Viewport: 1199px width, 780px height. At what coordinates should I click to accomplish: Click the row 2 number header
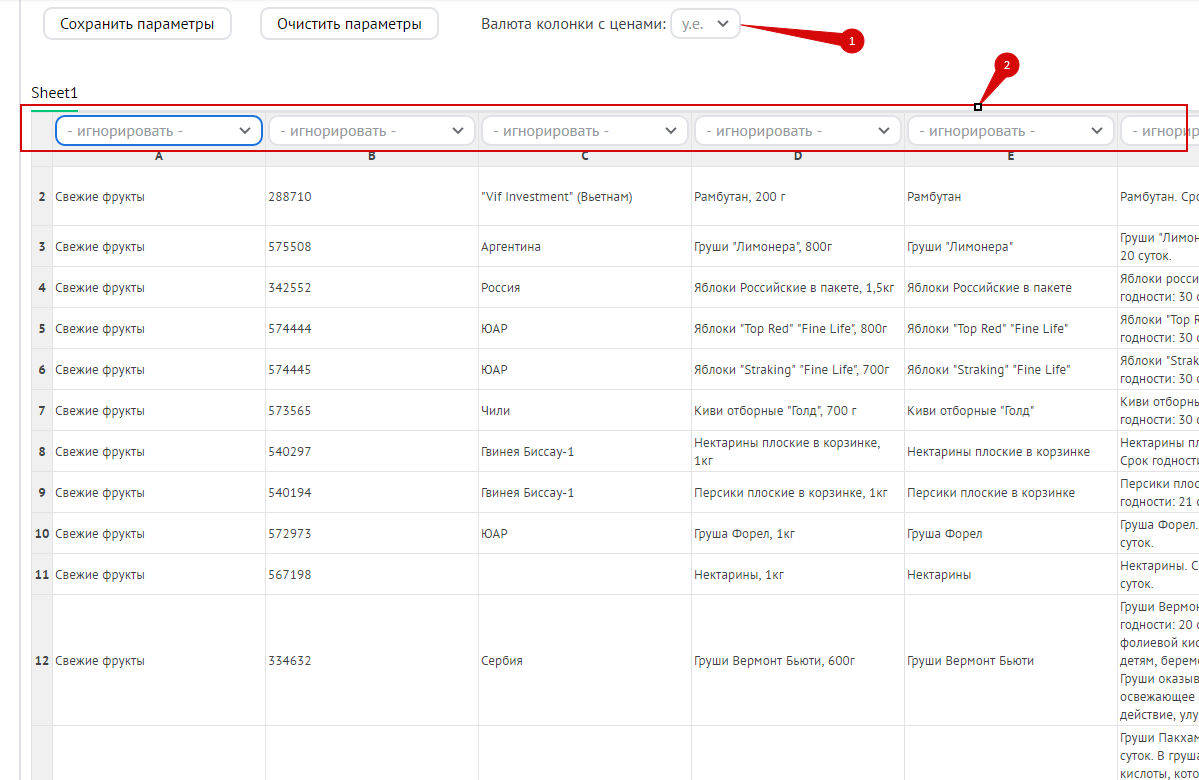42,197
